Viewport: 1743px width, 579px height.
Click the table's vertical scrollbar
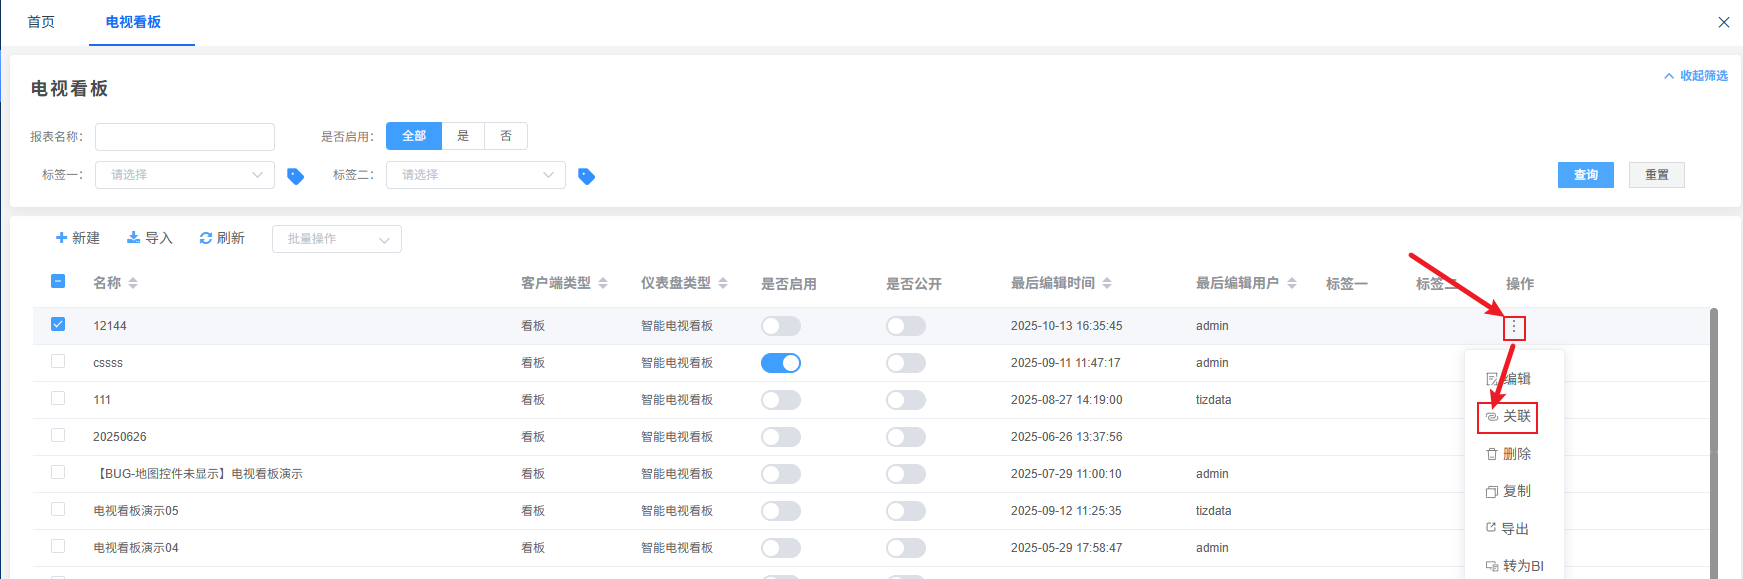[x=1713, y=440]
